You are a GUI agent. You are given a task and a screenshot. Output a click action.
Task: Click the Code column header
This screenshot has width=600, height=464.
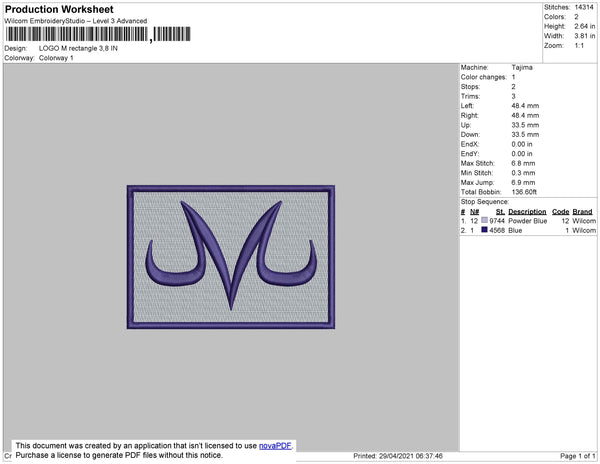561,212
